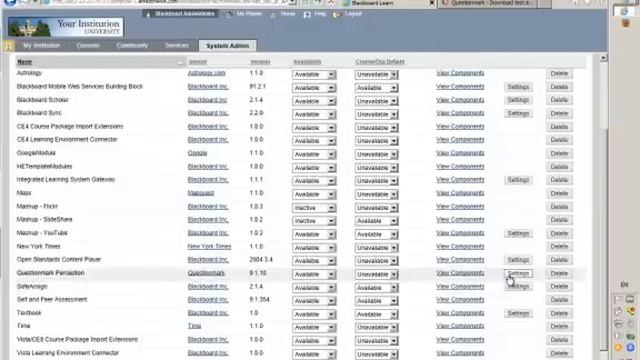640x360 pixels.
Task: Click Settings for Blackboard Mobile Web Services
Action: tap(518, 87)
